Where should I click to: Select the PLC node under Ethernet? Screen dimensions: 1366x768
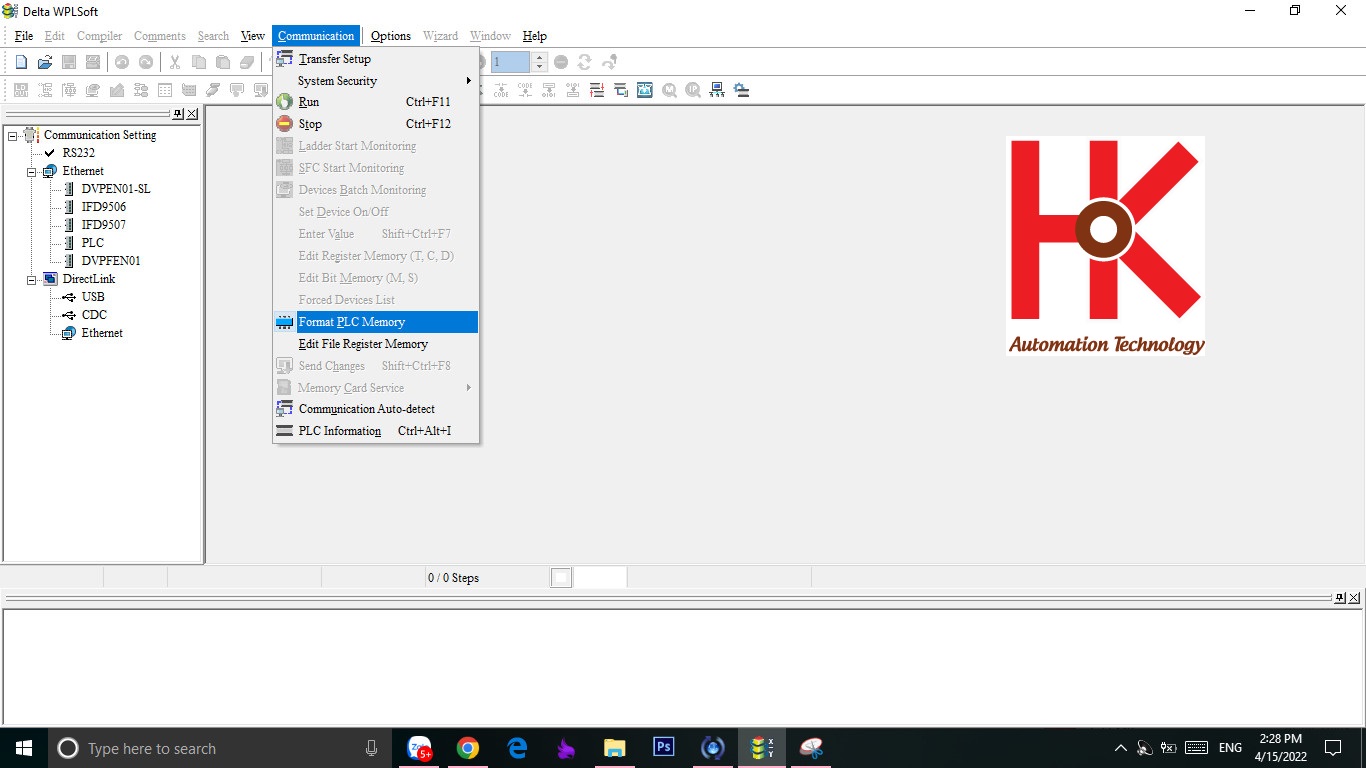(93, 243)
